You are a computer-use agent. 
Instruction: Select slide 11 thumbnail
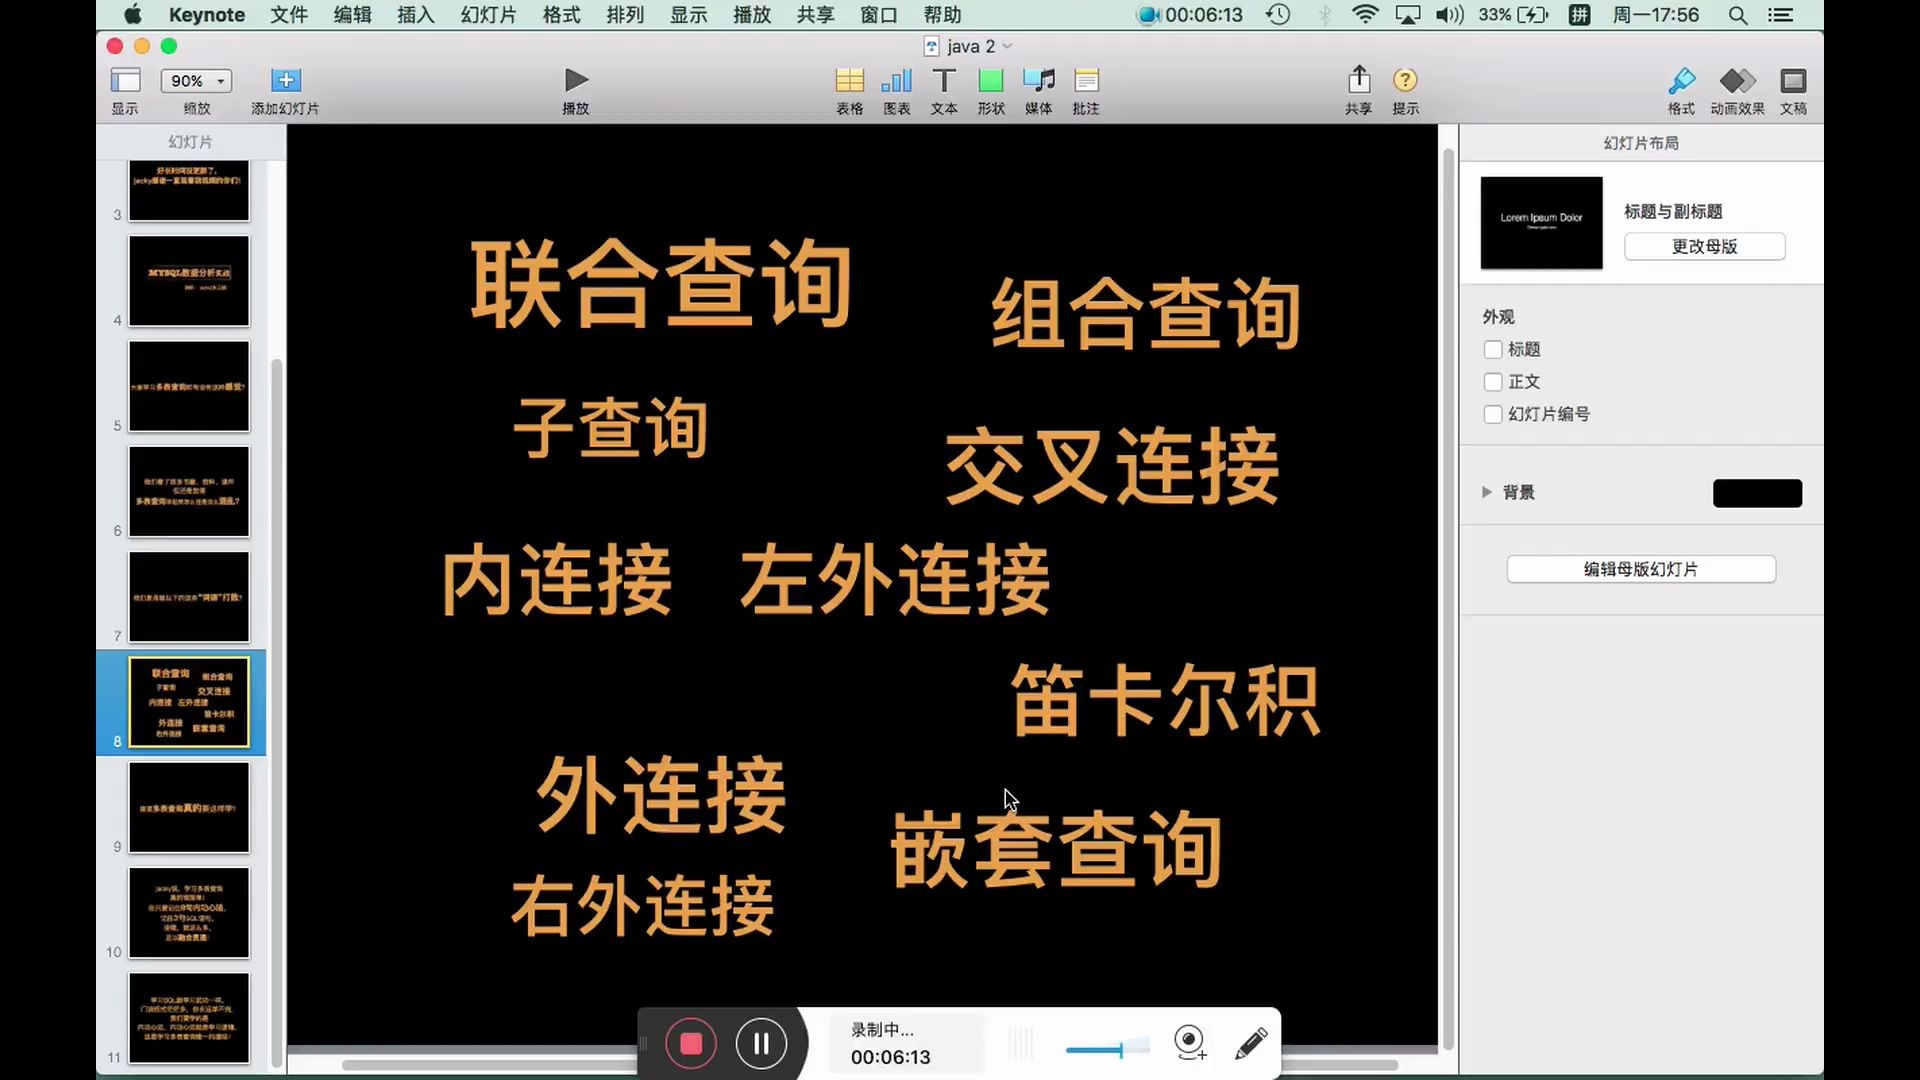(x=189, y=1018)
